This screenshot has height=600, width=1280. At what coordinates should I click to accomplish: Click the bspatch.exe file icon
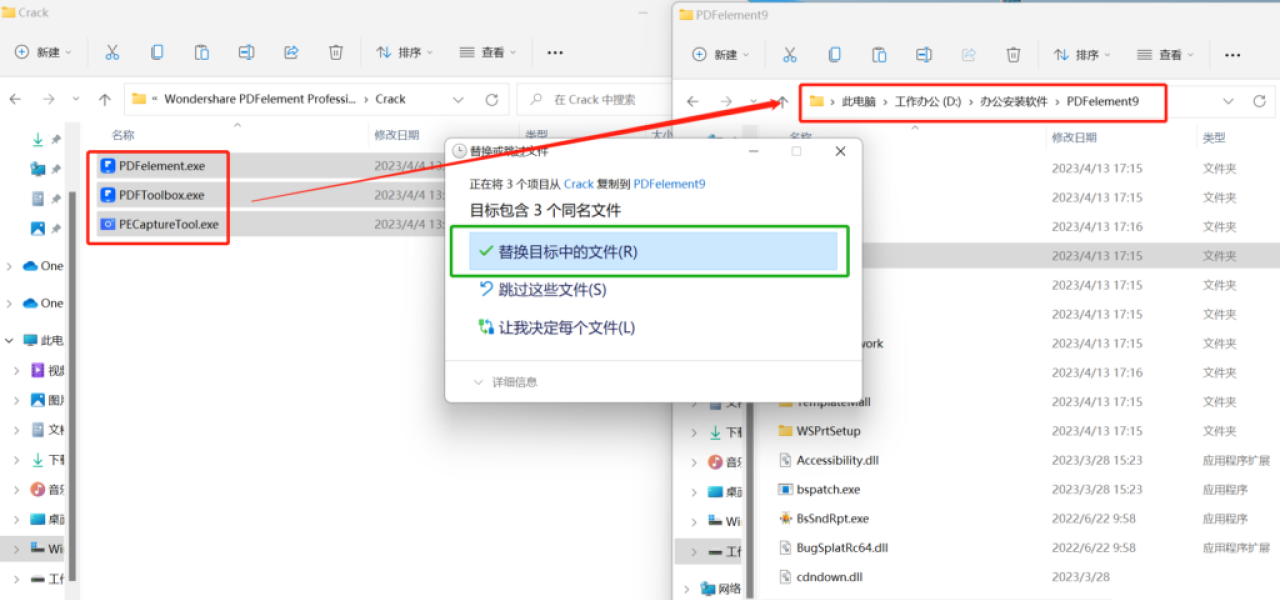click(x=786, y=490)
